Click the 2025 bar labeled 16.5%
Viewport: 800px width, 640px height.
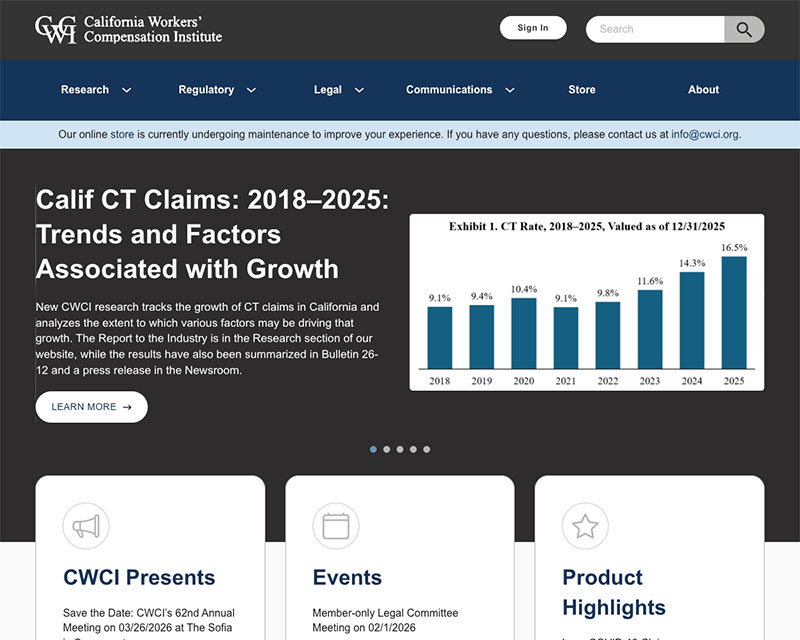tap(734, 312)
